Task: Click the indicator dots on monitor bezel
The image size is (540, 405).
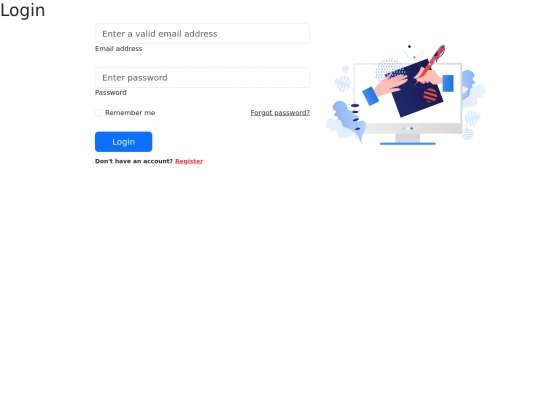Action: click(x=408, y=128)
